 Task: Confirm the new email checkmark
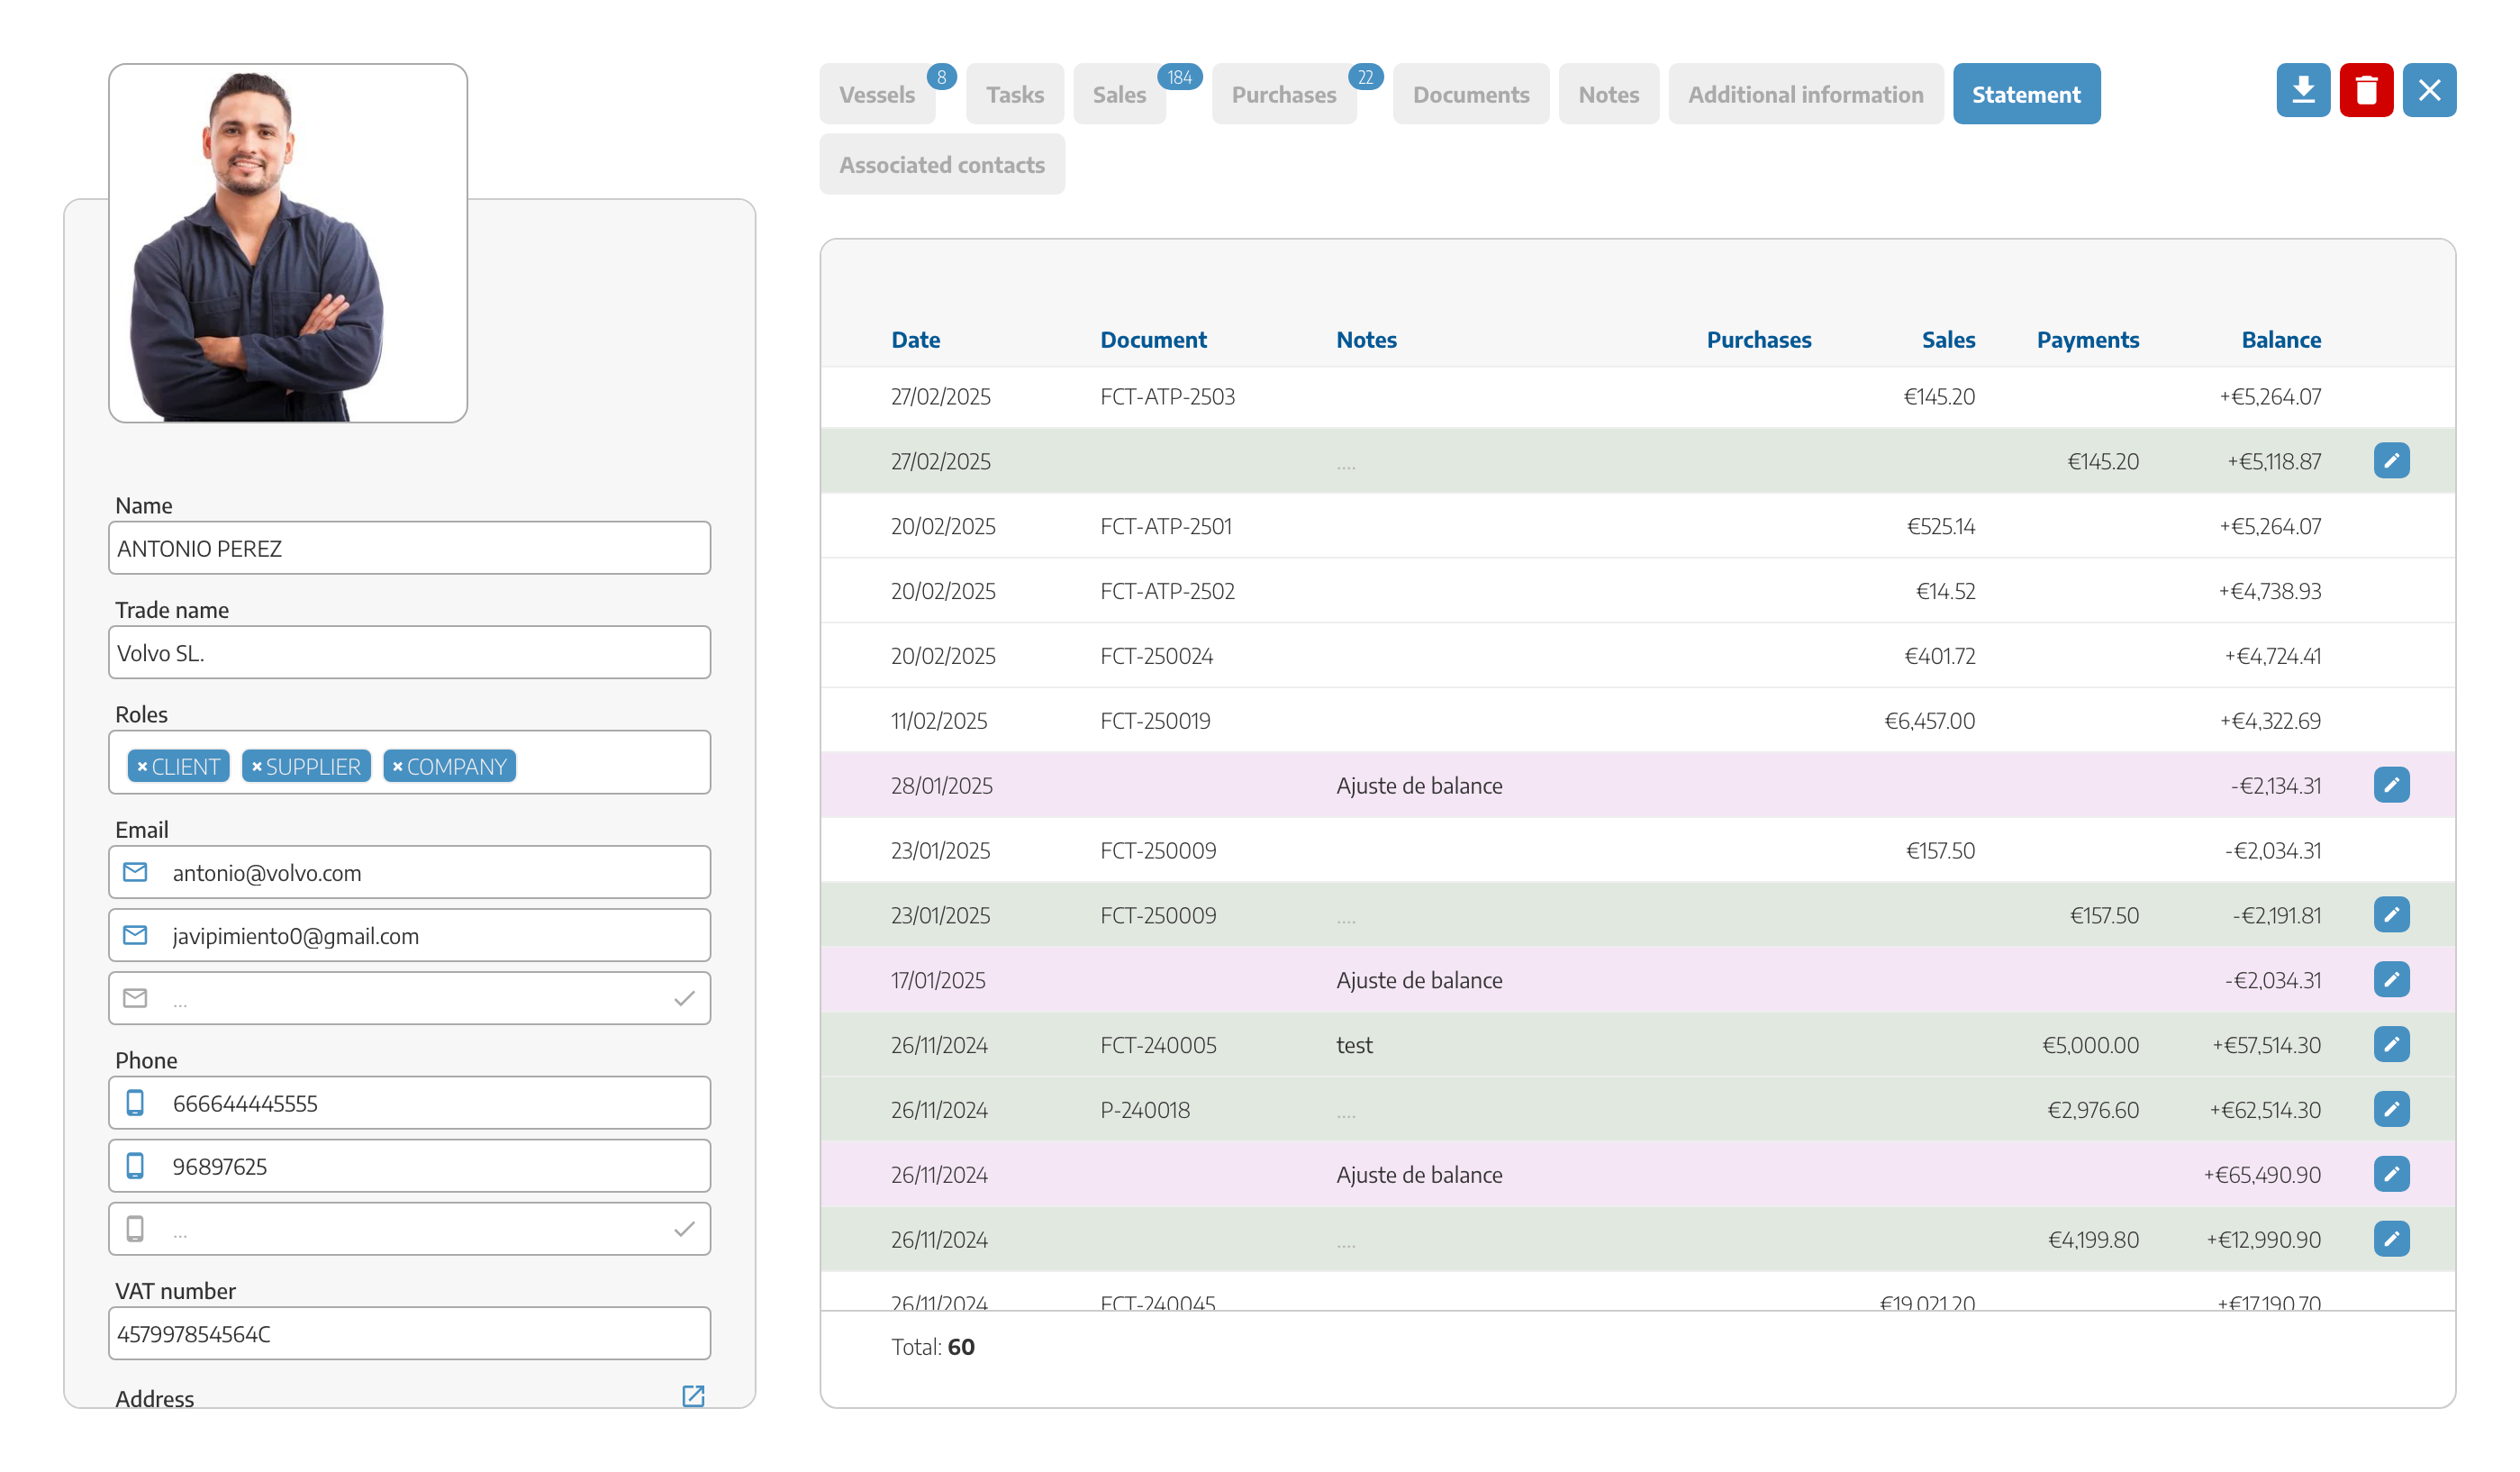tap(684, 998)
